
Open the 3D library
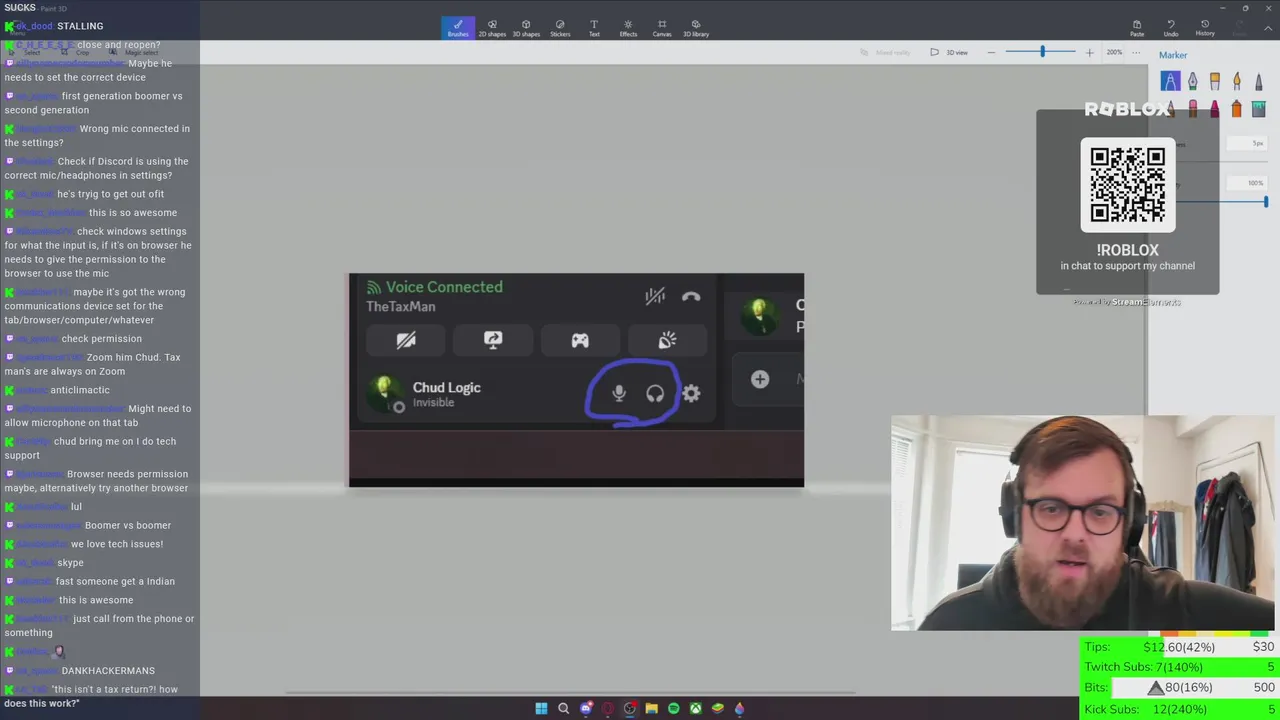point(696,28)
